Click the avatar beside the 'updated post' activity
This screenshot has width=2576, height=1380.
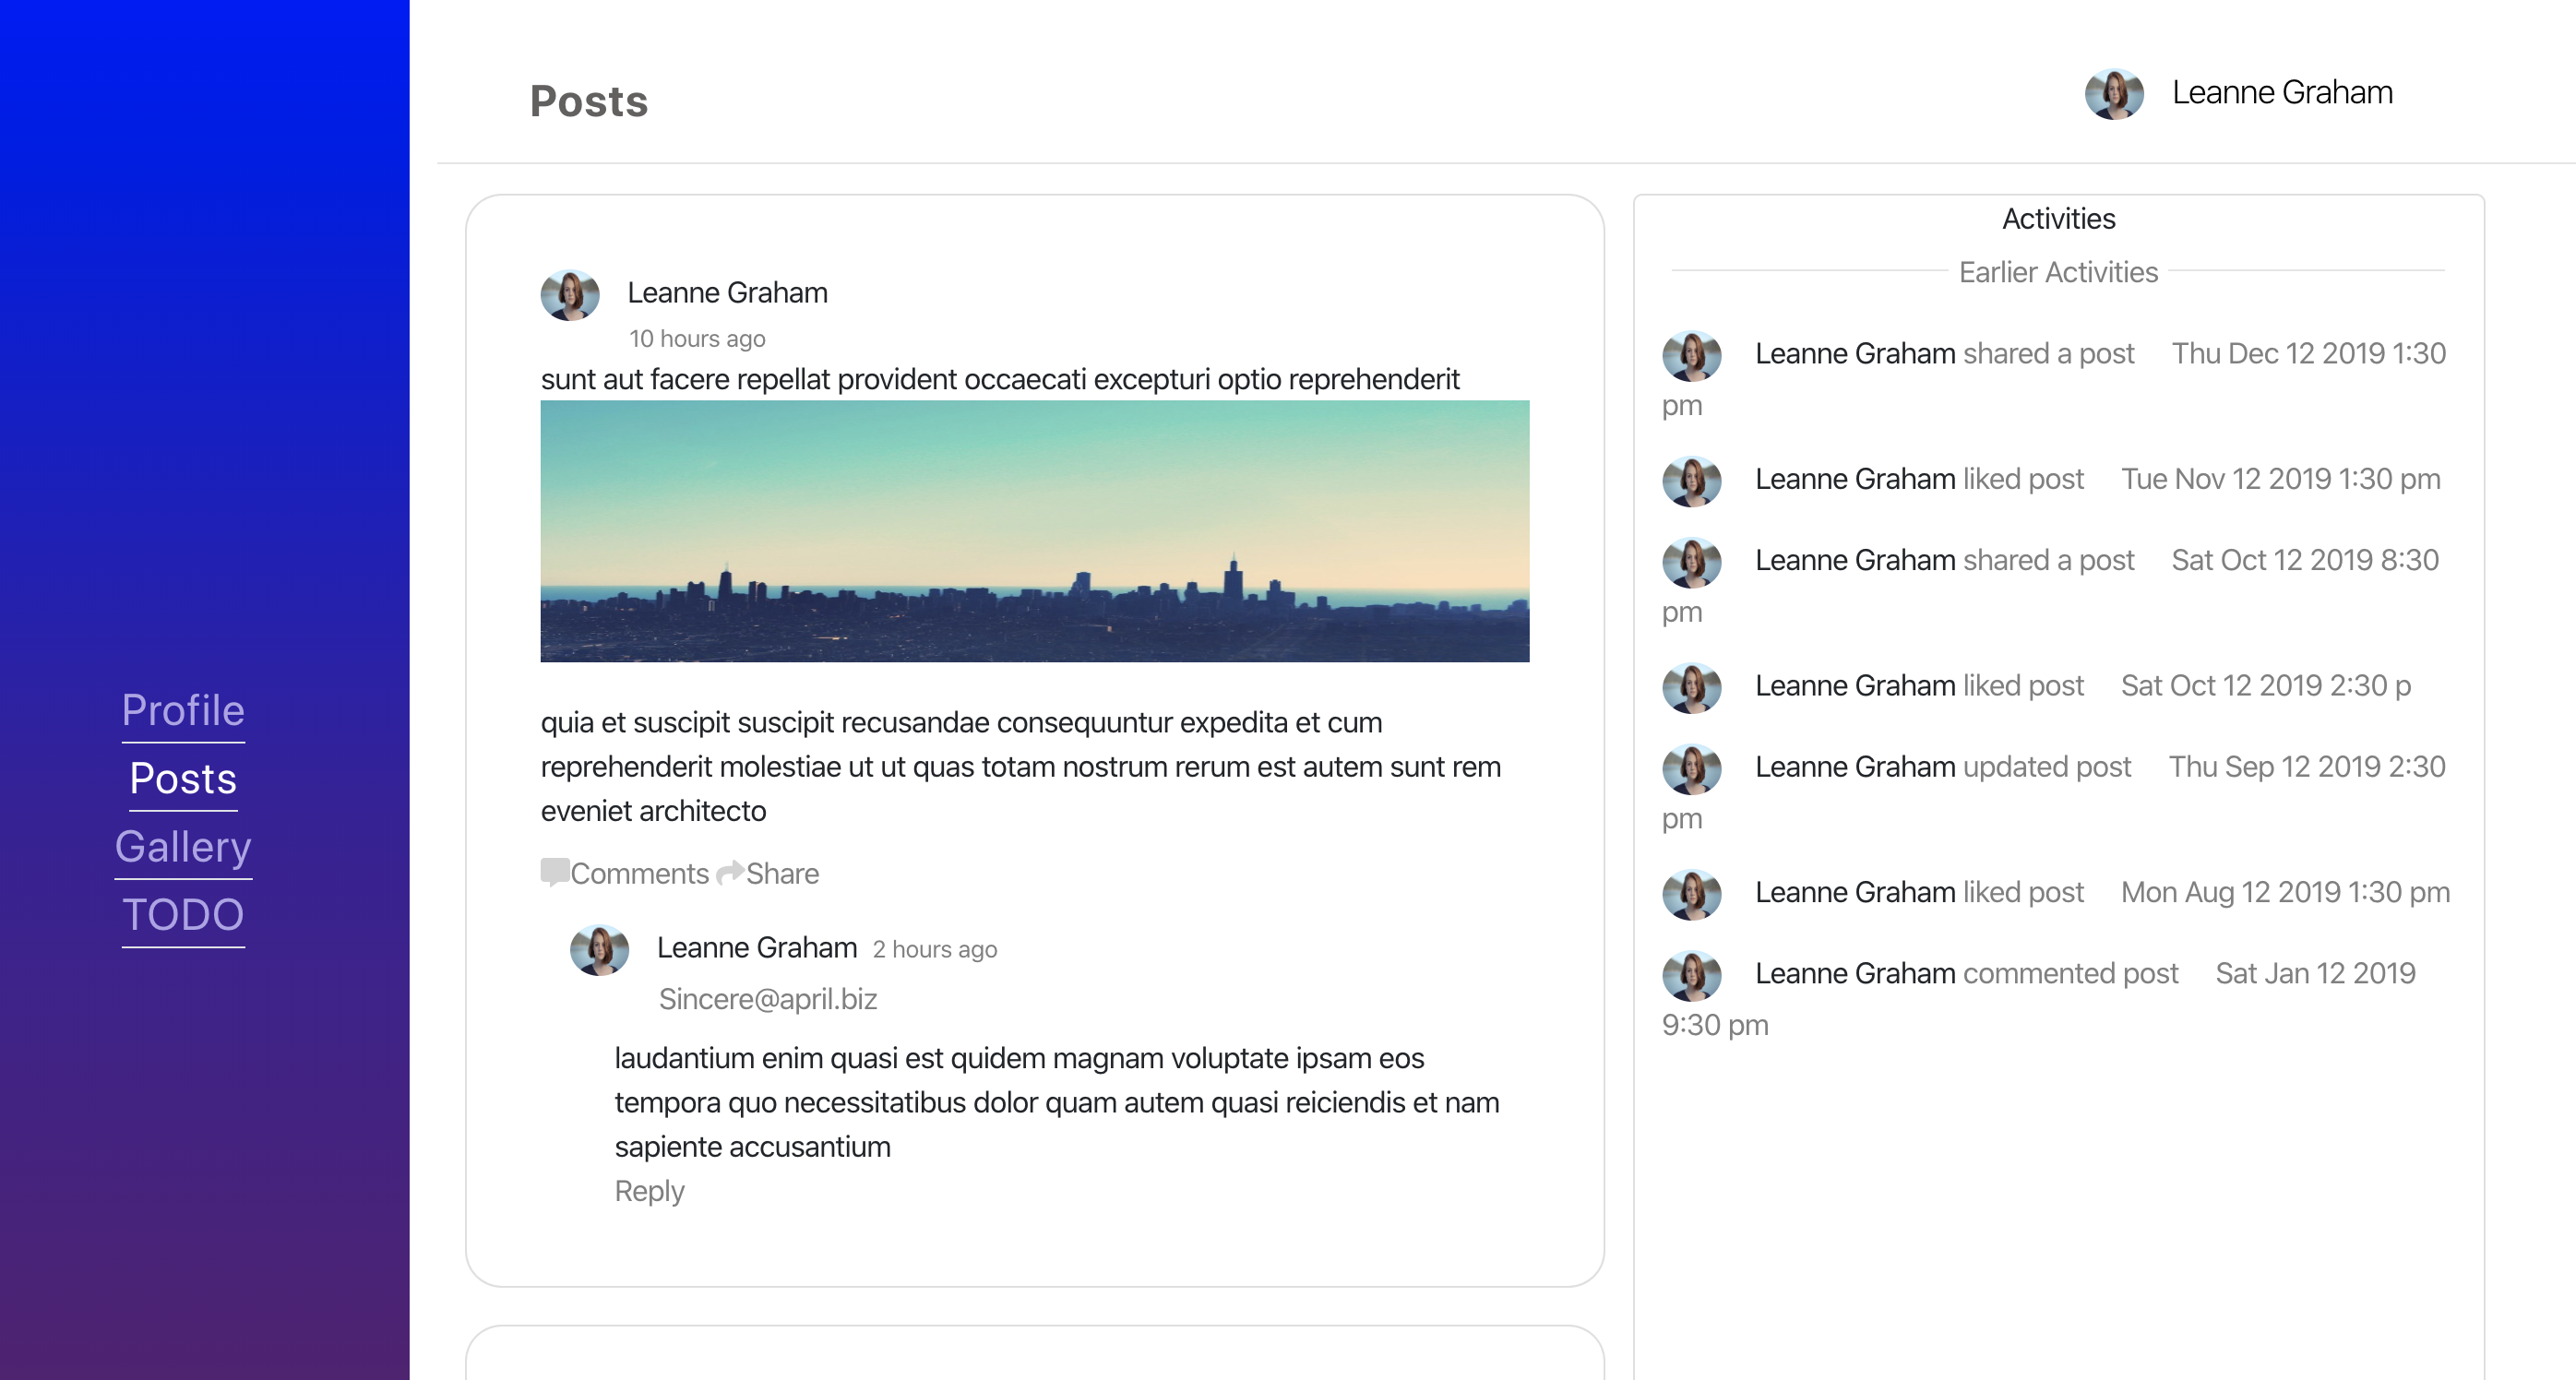tap(1691, 770)
